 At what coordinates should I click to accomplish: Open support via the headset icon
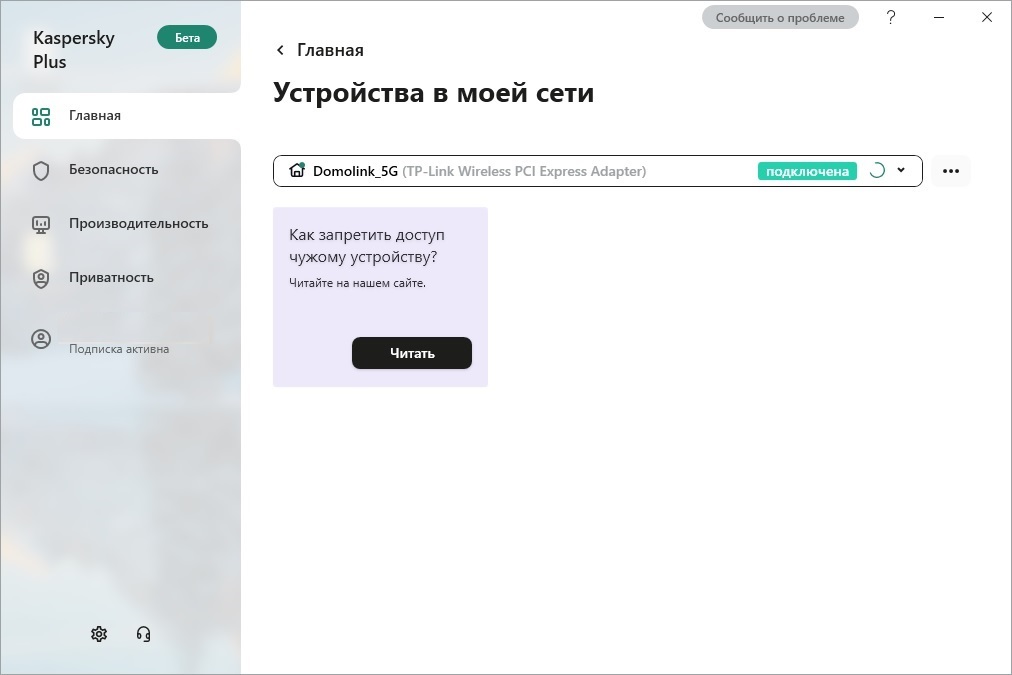(144, 634)
